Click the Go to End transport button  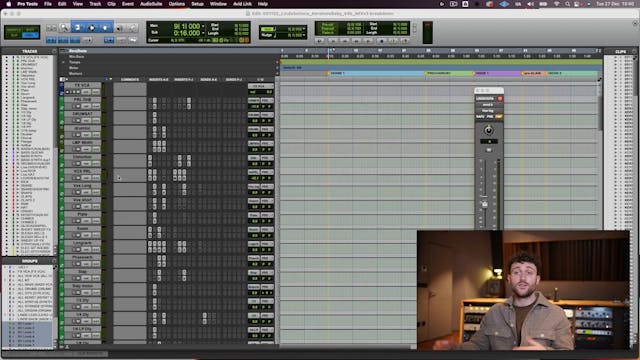pyautogui.click(x=369, y=41)
